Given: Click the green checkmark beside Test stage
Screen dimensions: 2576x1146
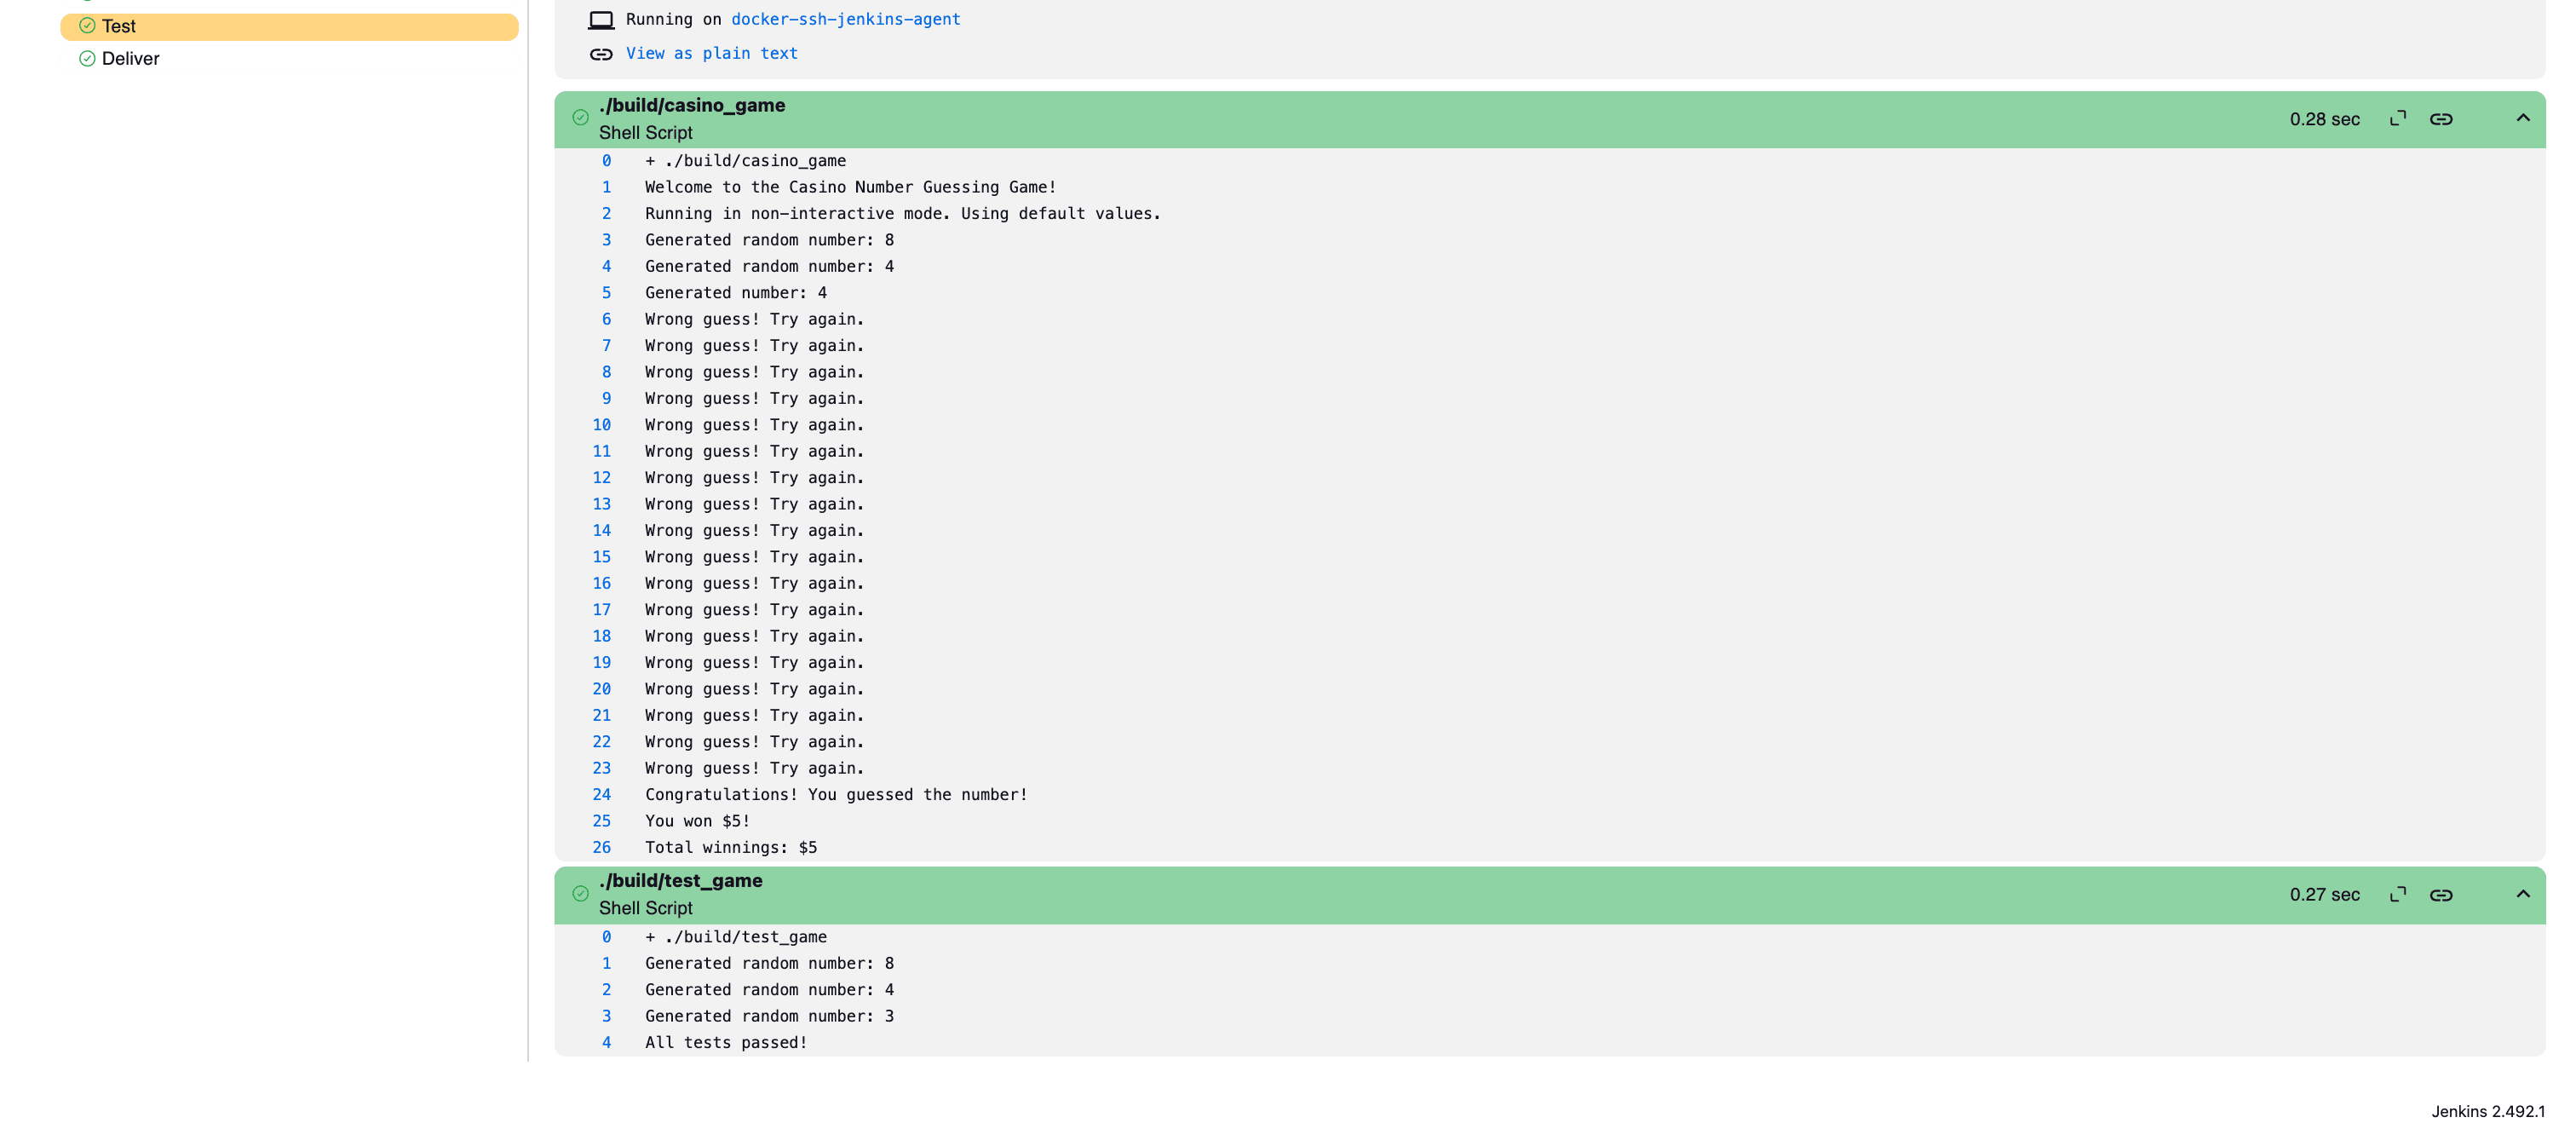Looking at the screenshot, I should pos(87,26).
